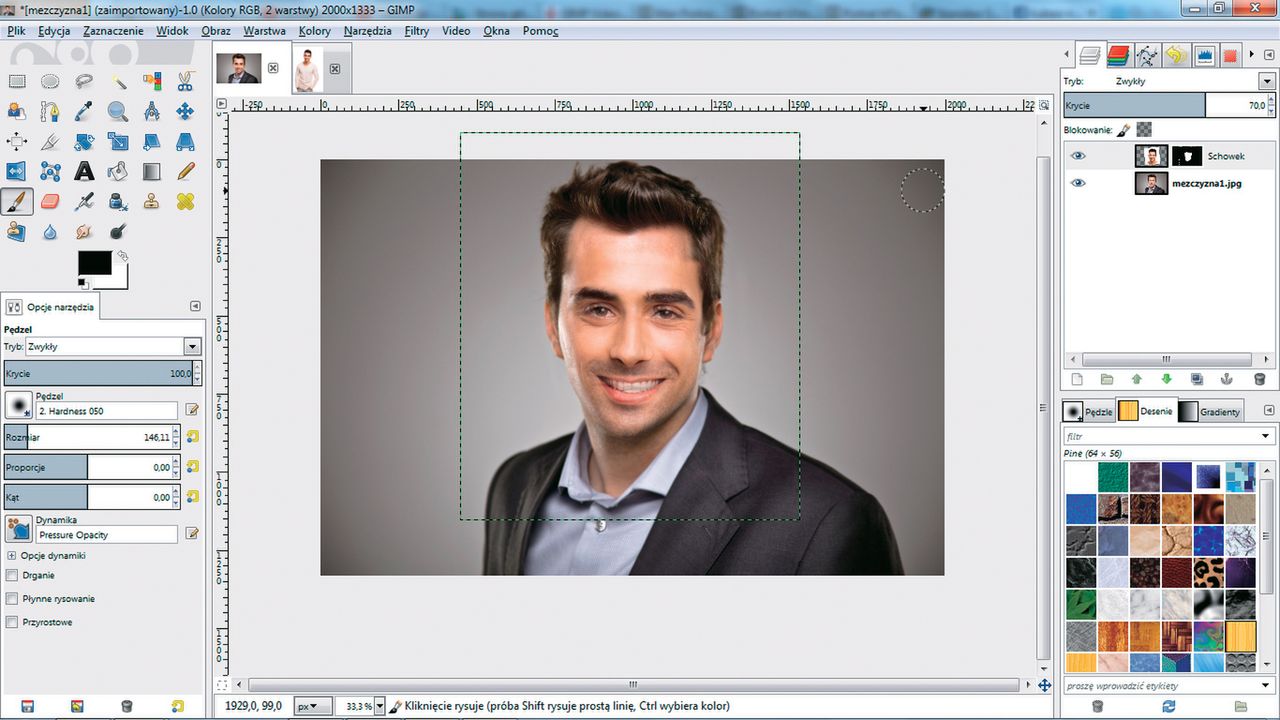Select the Scissors Select tool
Screen dimensions: 1280x720
[185, 80]
